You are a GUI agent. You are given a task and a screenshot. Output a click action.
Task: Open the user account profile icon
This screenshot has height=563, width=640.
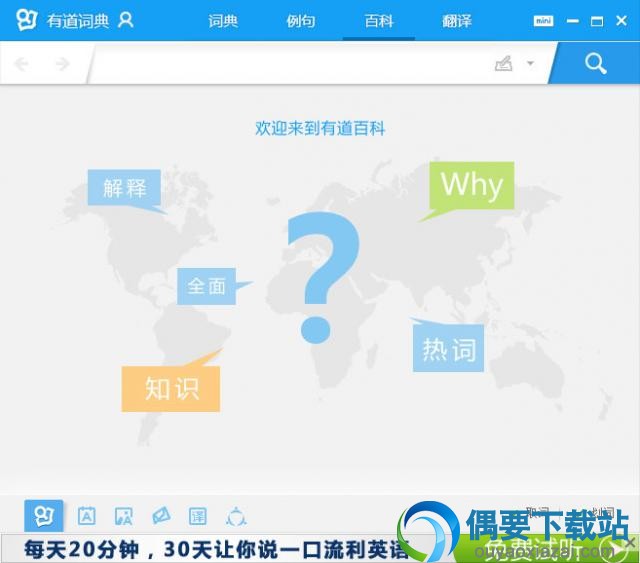point(125,20)
